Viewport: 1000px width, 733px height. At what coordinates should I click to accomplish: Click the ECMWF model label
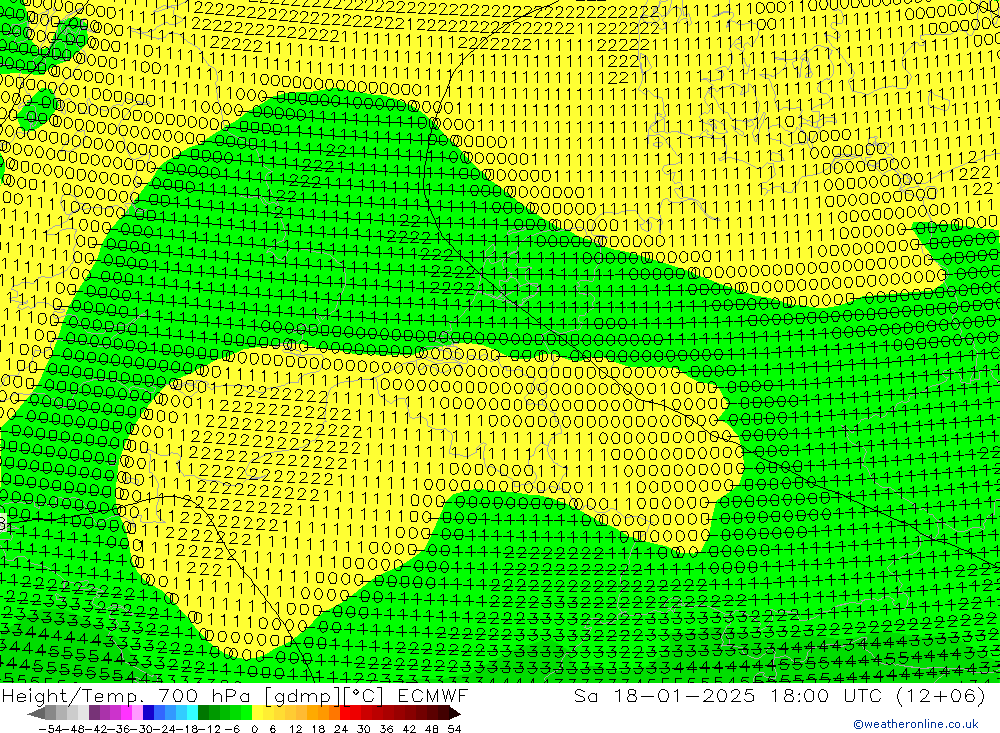pos(433,695)
